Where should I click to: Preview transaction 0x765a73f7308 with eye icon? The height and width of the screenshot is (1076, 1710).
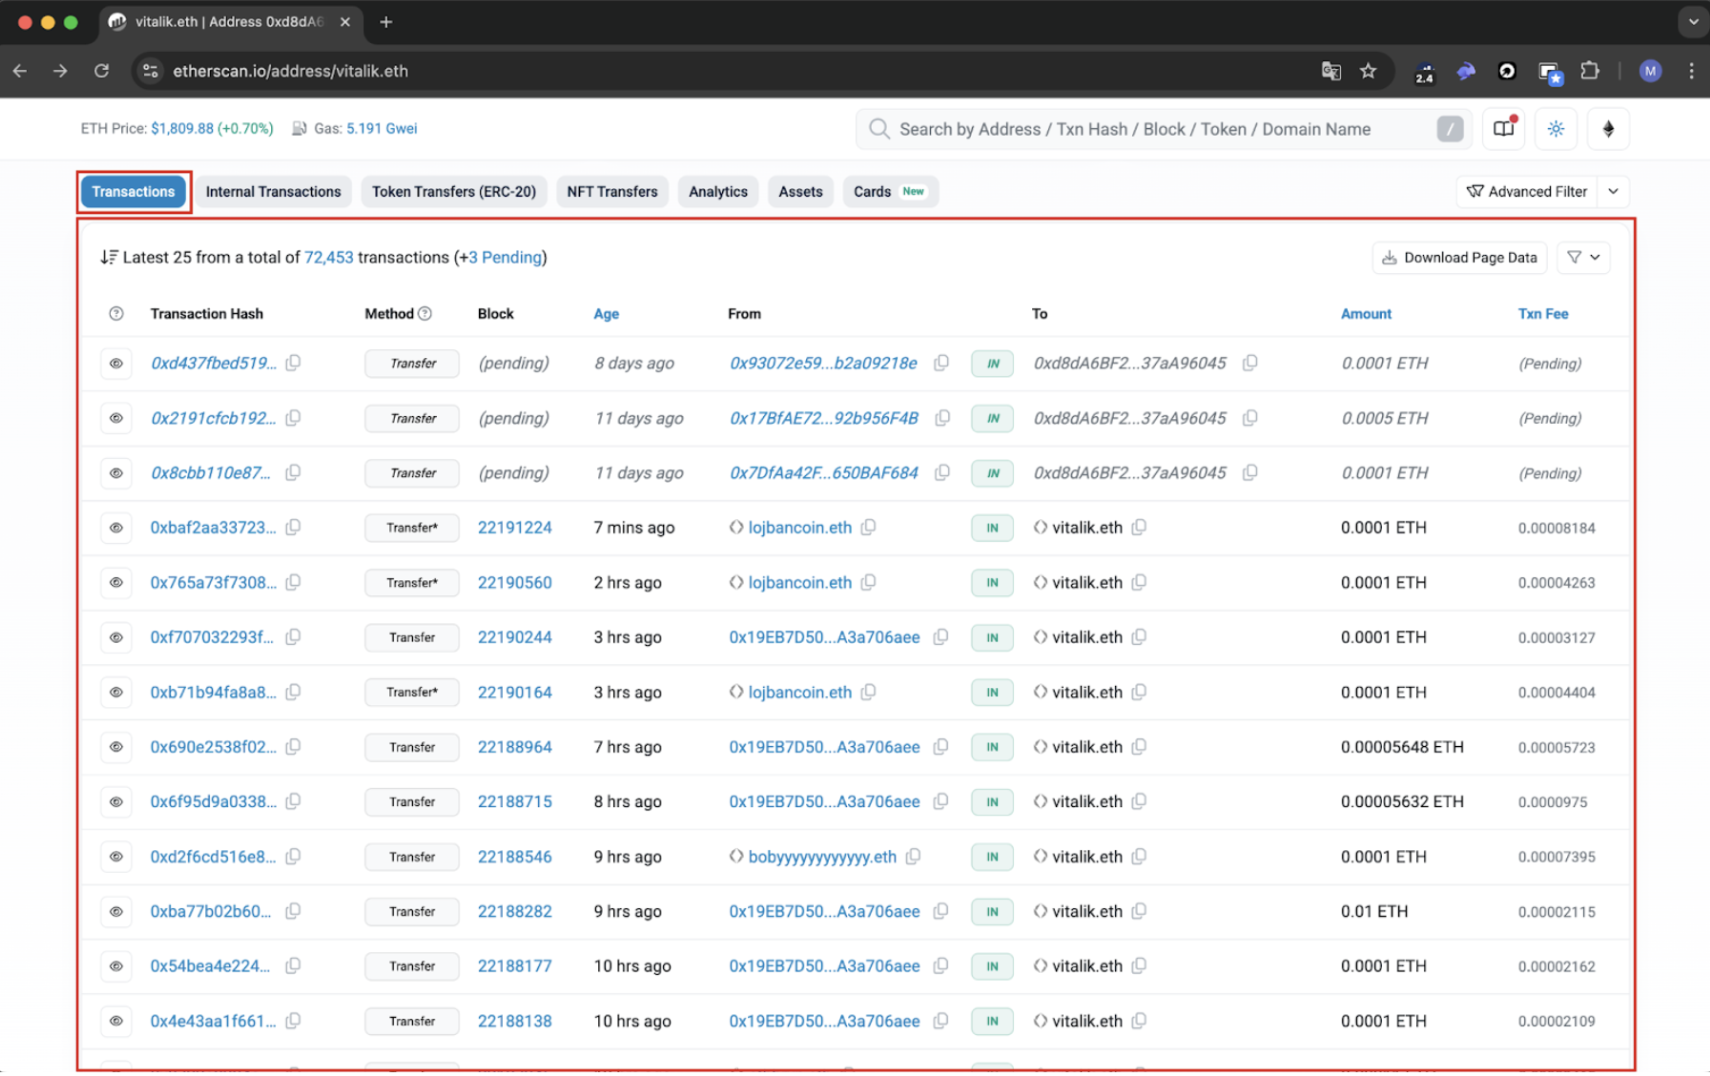coord(116,582)
